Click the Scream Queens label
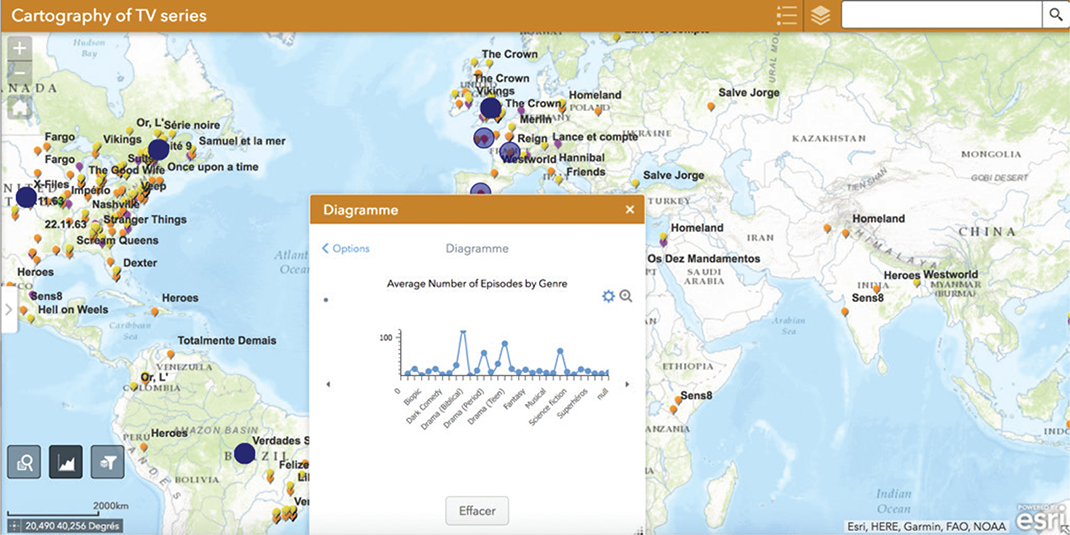Screen dimensions: 1070x535 pyautogui.click(x=117, y=240)
